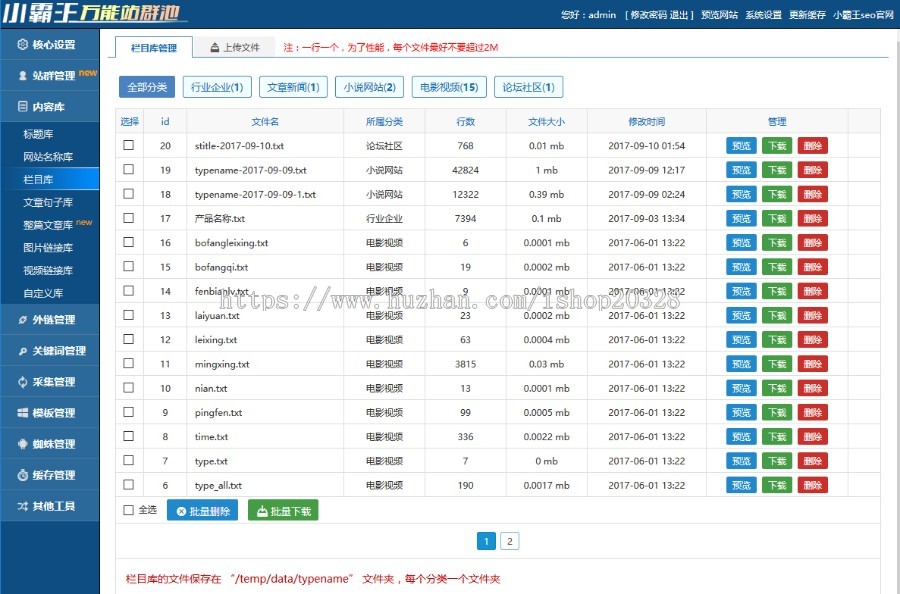Click the 批量删除 batch delete button
Image resolution: width=900 pixels, height=594 pixels.
pyautogui.click(x=203, y=510)
